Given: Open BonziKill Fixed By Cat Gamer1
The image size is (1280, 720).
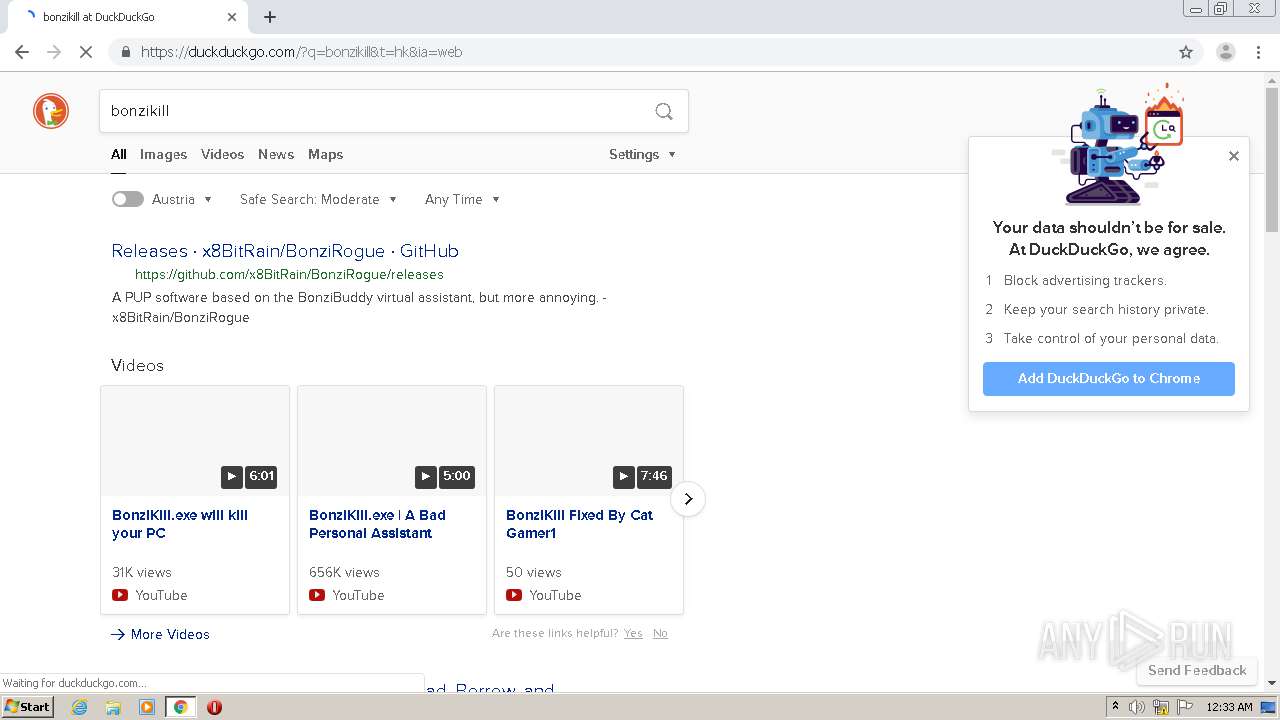Looking at the screenshot, I should point(579,524).
